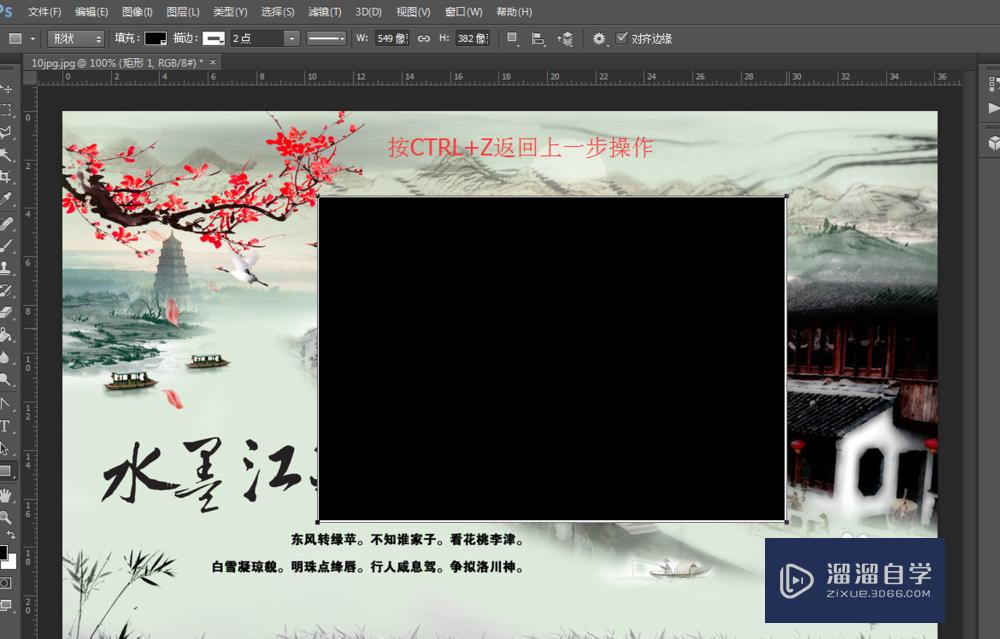Click the 填充 color swatch

153,38
